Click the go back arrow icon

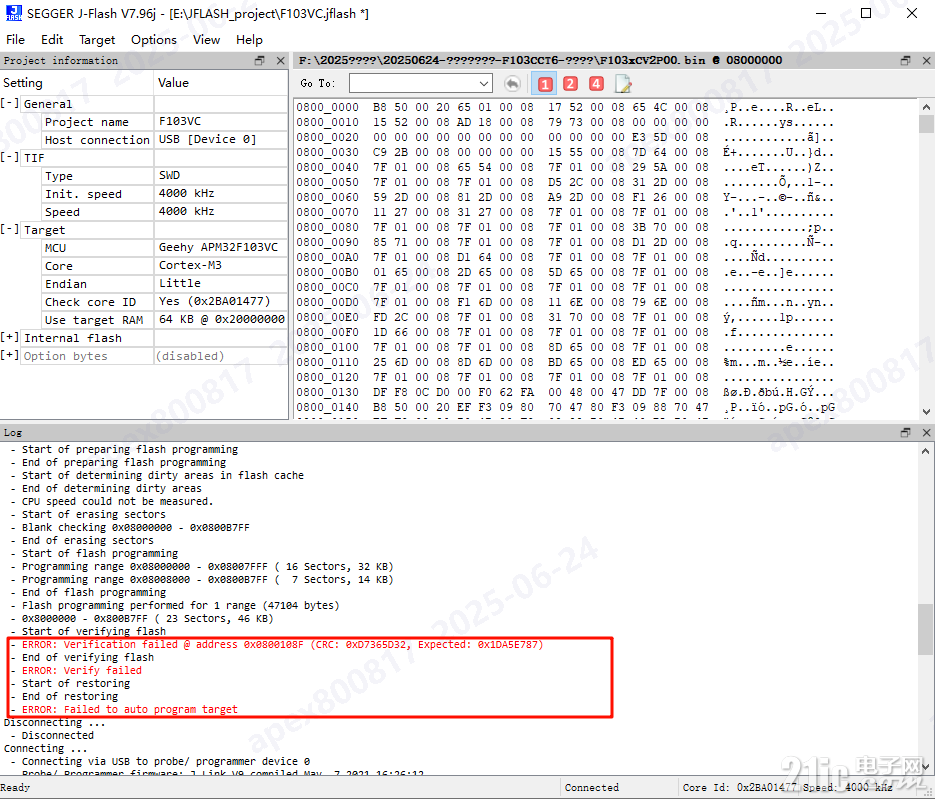(512, 83)
